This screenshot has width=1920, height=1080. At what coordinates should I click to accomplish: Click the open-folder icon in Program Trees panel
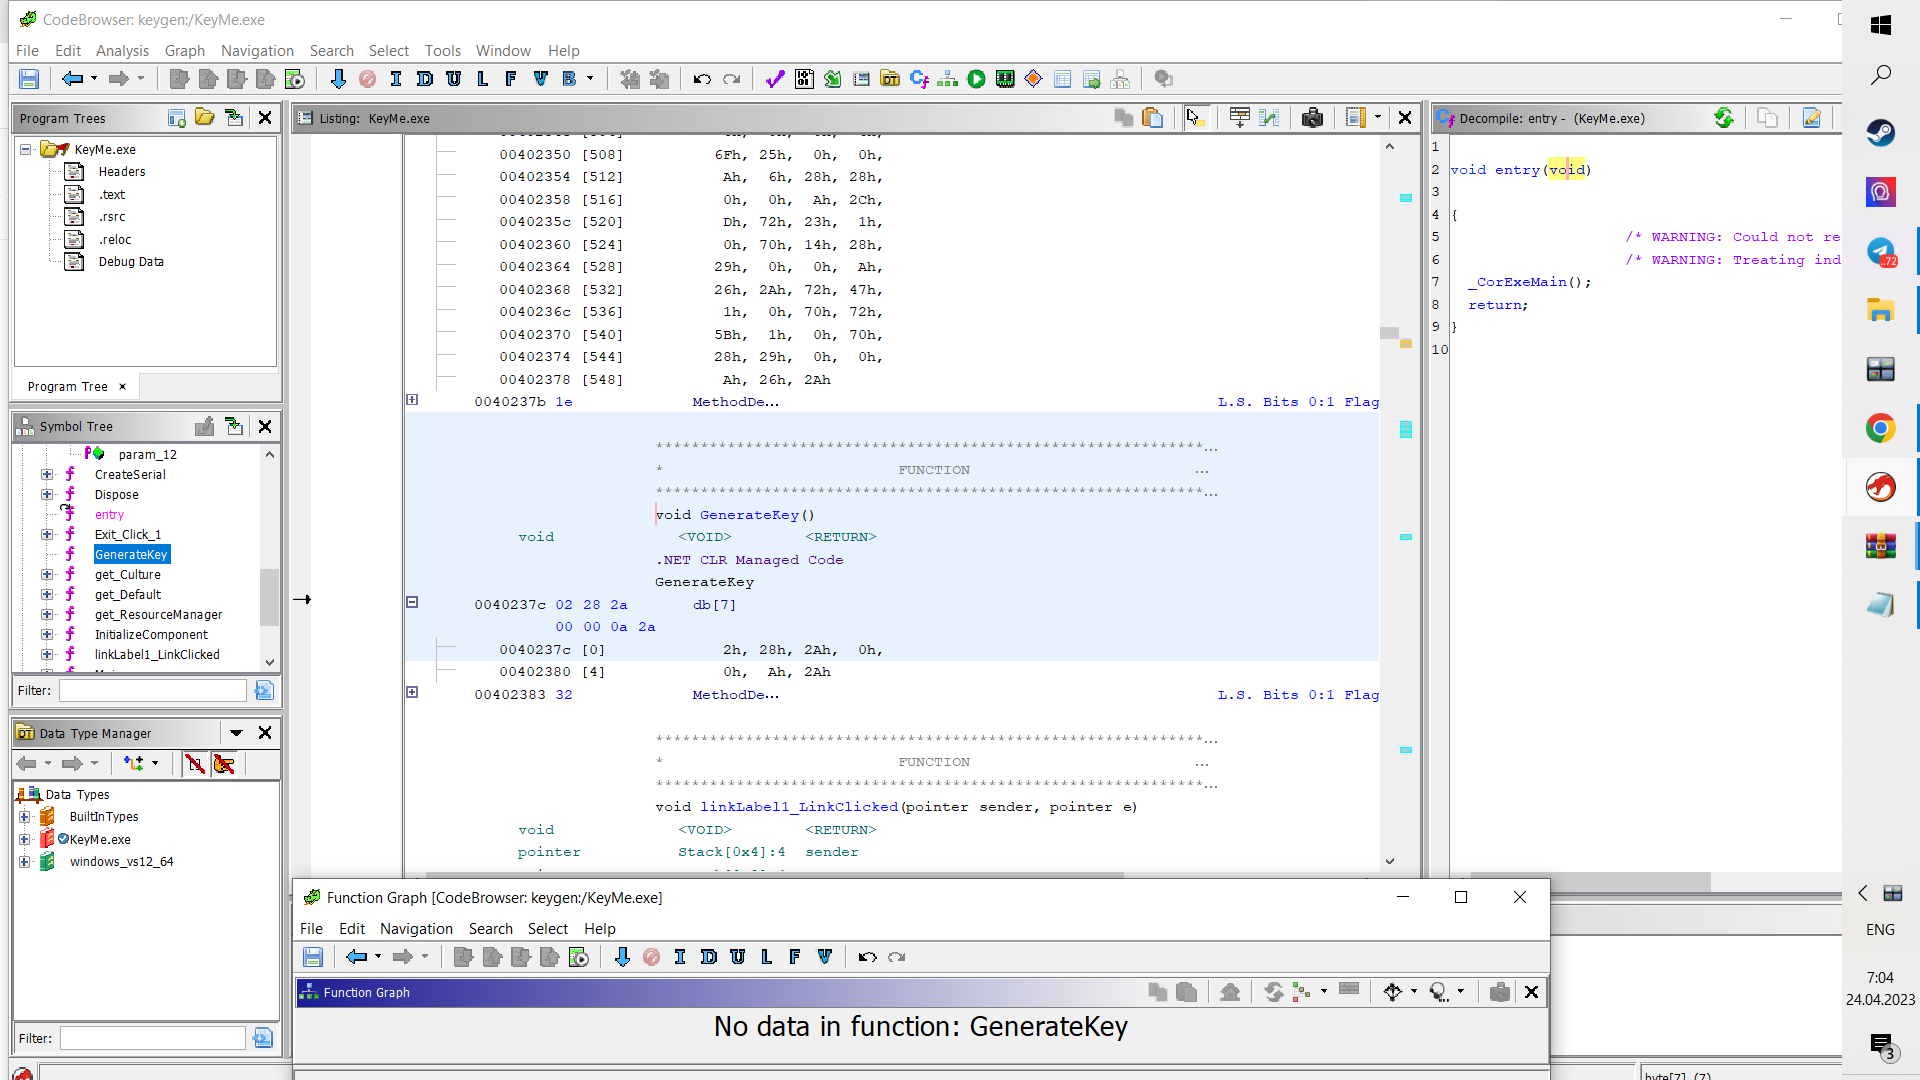point(205,117)
